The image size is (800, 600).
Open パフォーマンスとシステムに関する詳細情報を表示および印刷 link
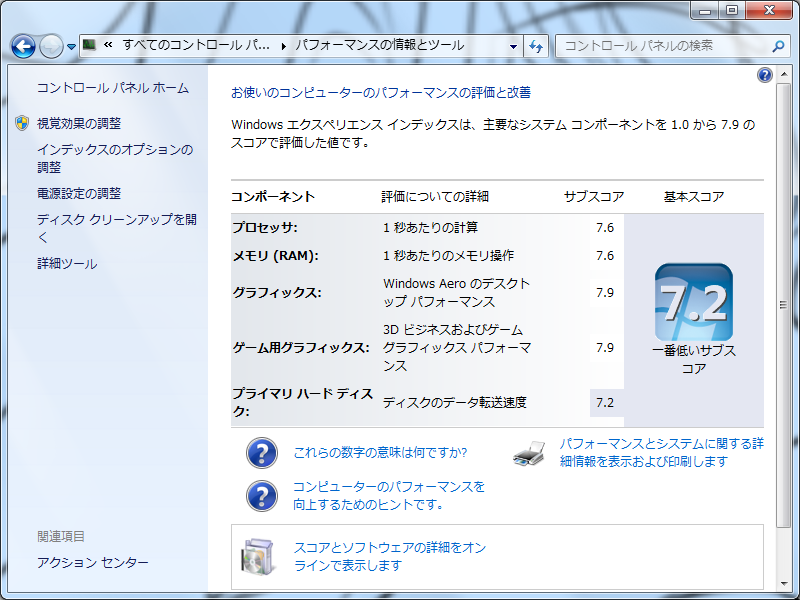click(662, 453)
